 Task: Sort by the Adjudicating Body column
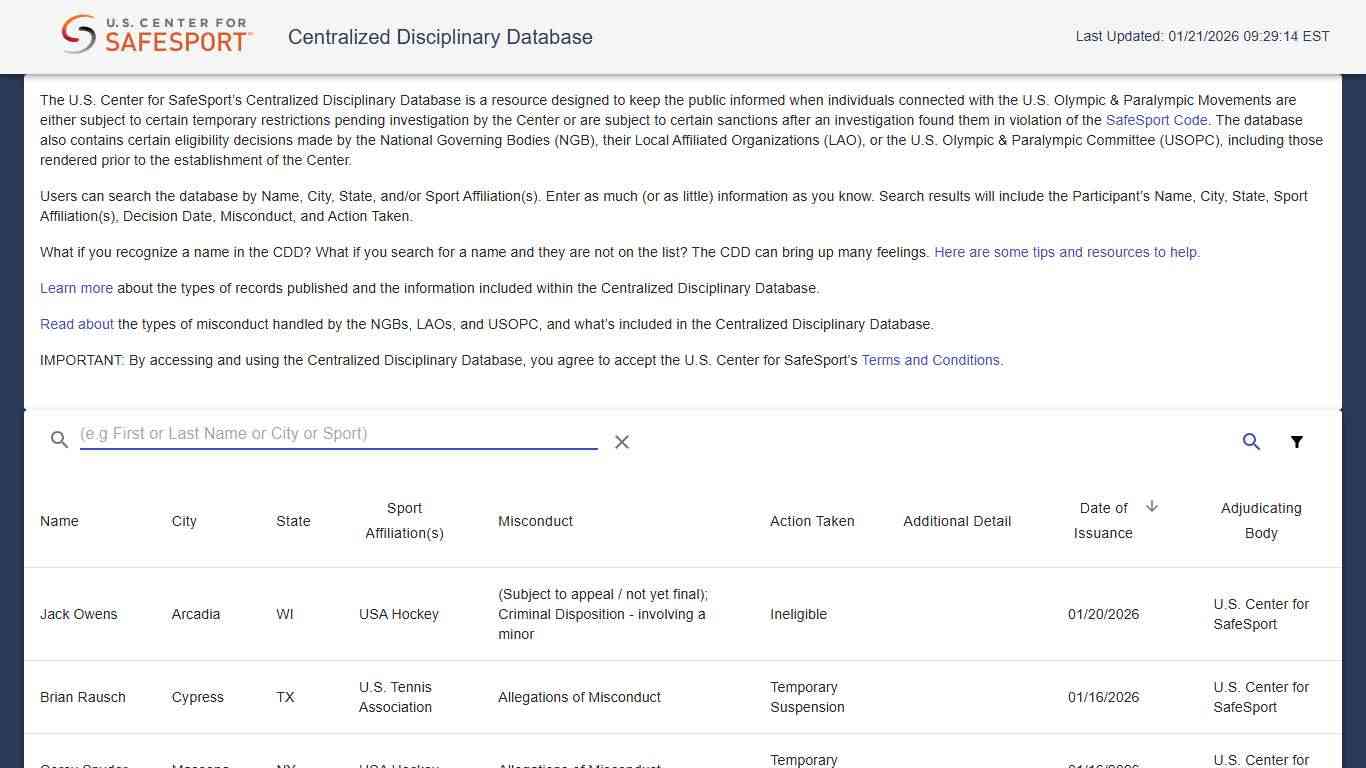[1261, 521]
